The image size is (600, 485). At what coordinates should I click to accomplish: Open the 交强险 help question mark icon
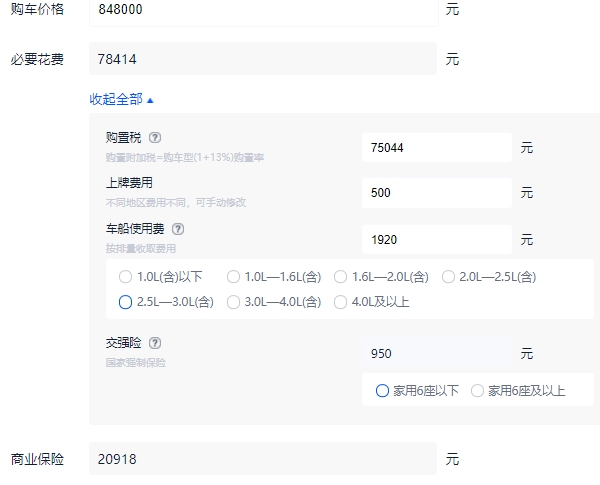pos(155,343)
